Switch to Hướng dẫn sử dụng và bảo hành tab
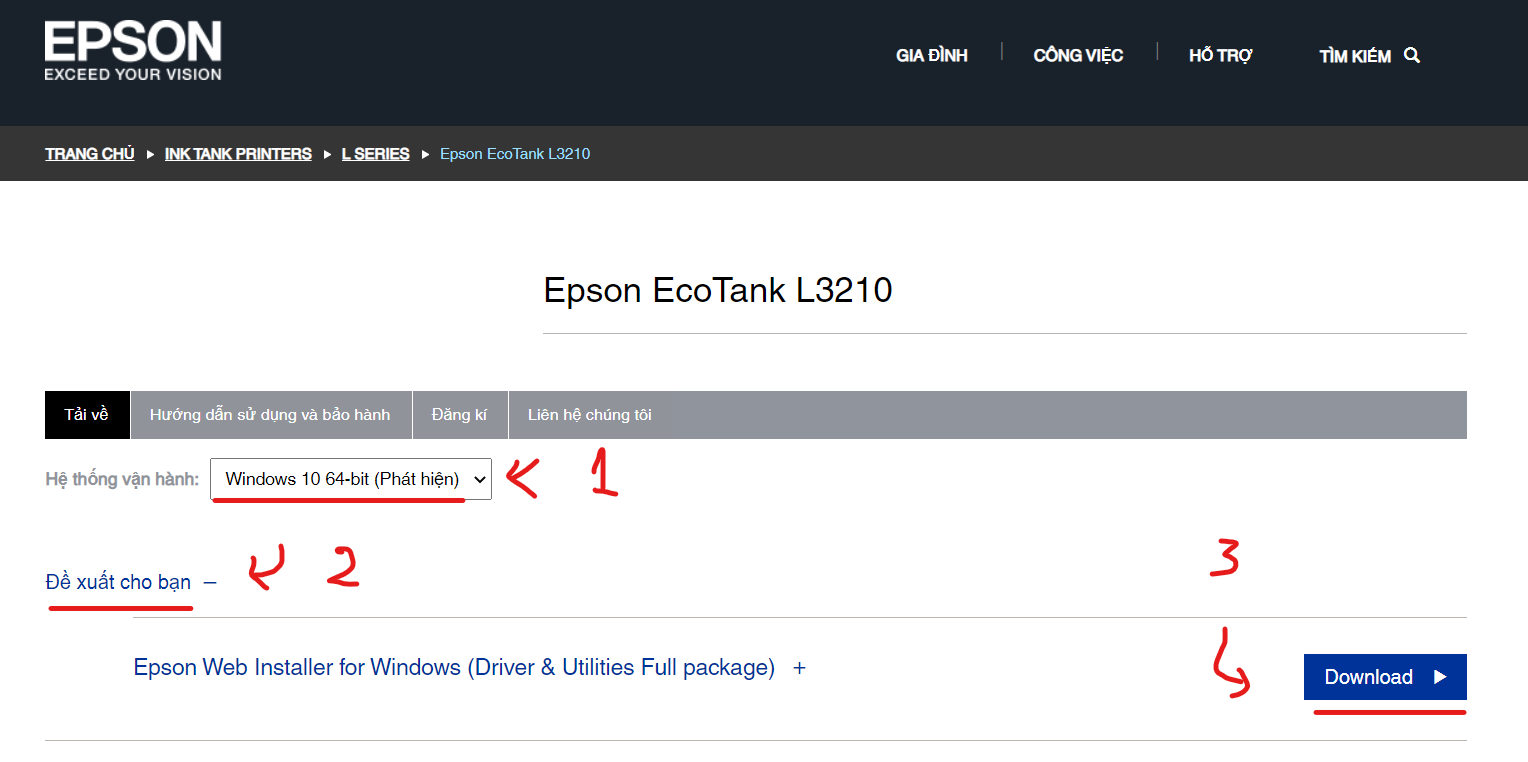The width and height of the screenshot is (1528, 762). click(x=270, y=415)
